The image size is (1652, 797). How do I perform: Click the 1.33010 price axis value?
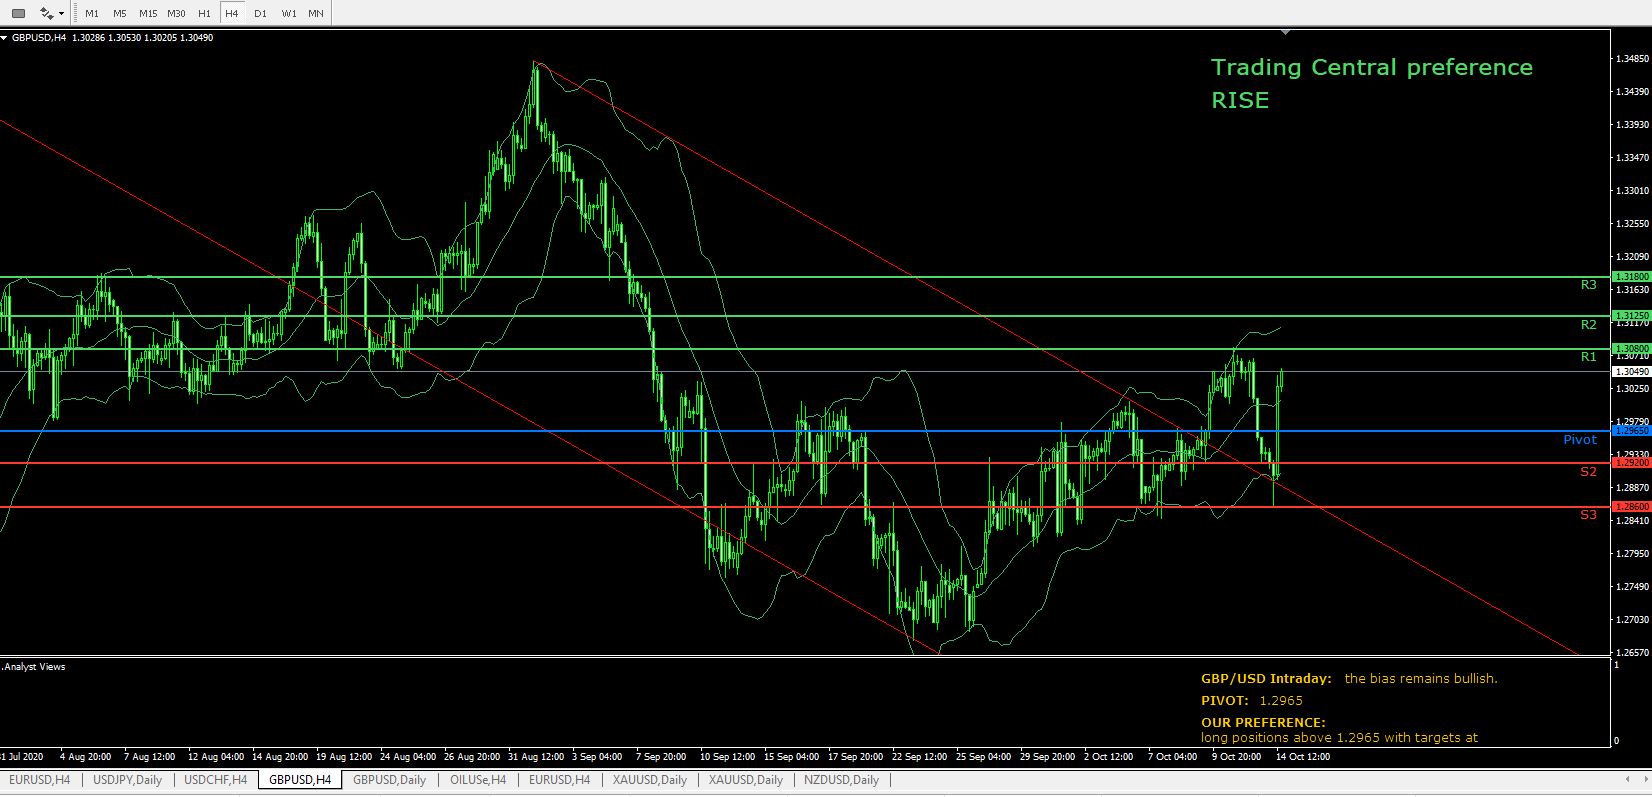(1631, 190)
